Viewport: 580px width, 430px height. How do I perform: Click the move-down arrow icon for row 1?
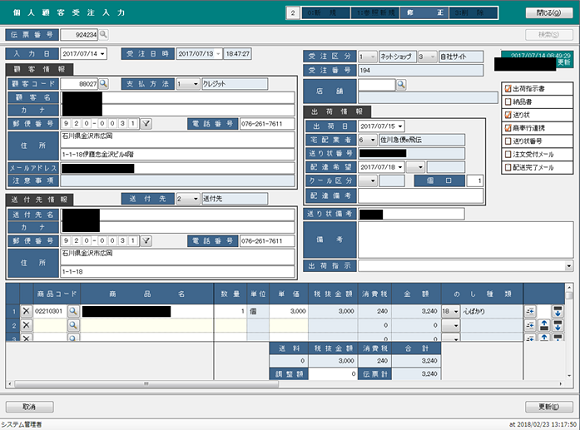point(557,311)
